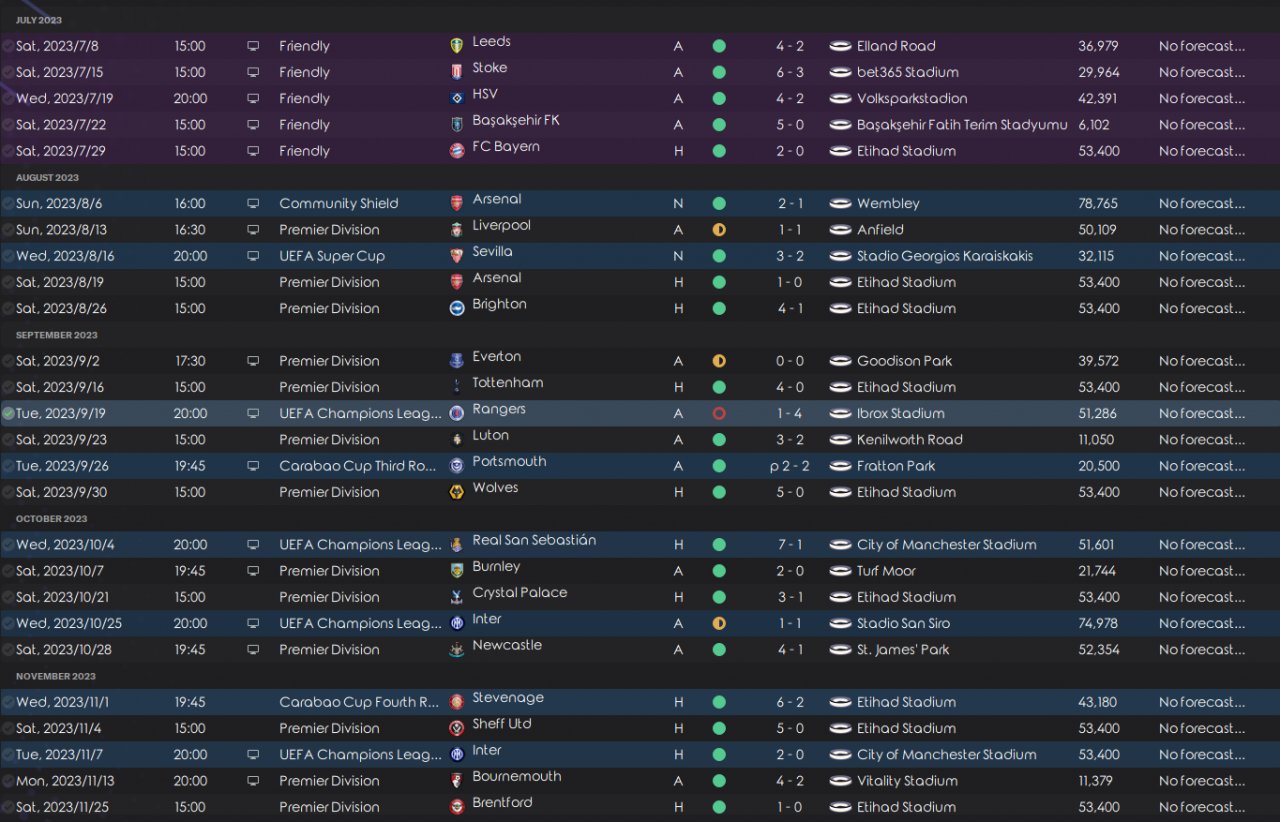
Task: Toggle the green selection tick on the Rangers row
Action: (8, 413)
